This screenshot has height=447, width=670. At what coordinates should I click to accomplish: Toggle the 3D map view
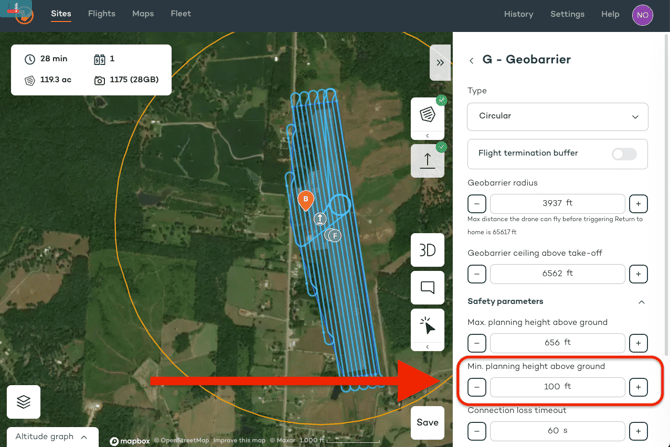tap(427, 250)
